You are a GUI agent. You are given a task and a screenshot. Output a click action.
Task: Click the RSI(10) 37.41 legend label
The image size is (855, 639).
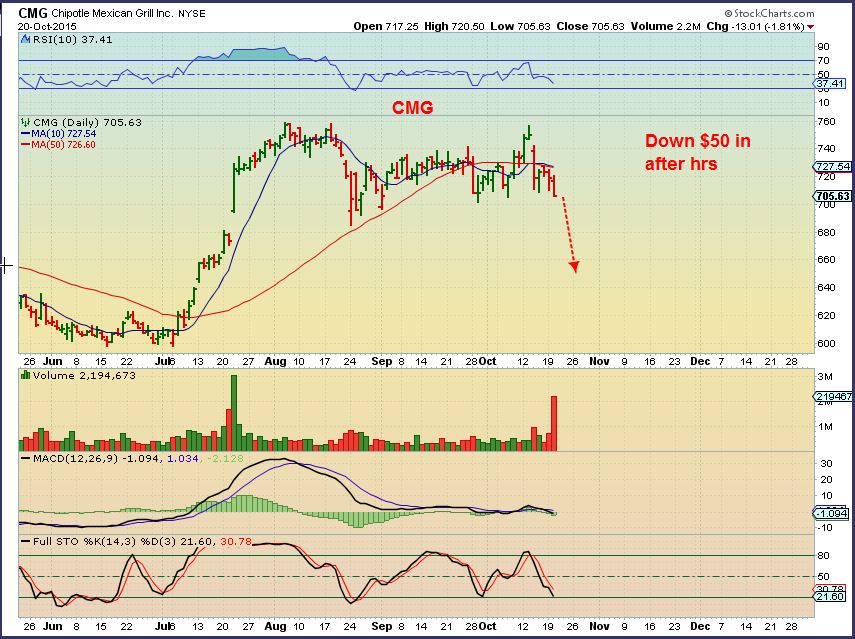(x=71, y=39)
